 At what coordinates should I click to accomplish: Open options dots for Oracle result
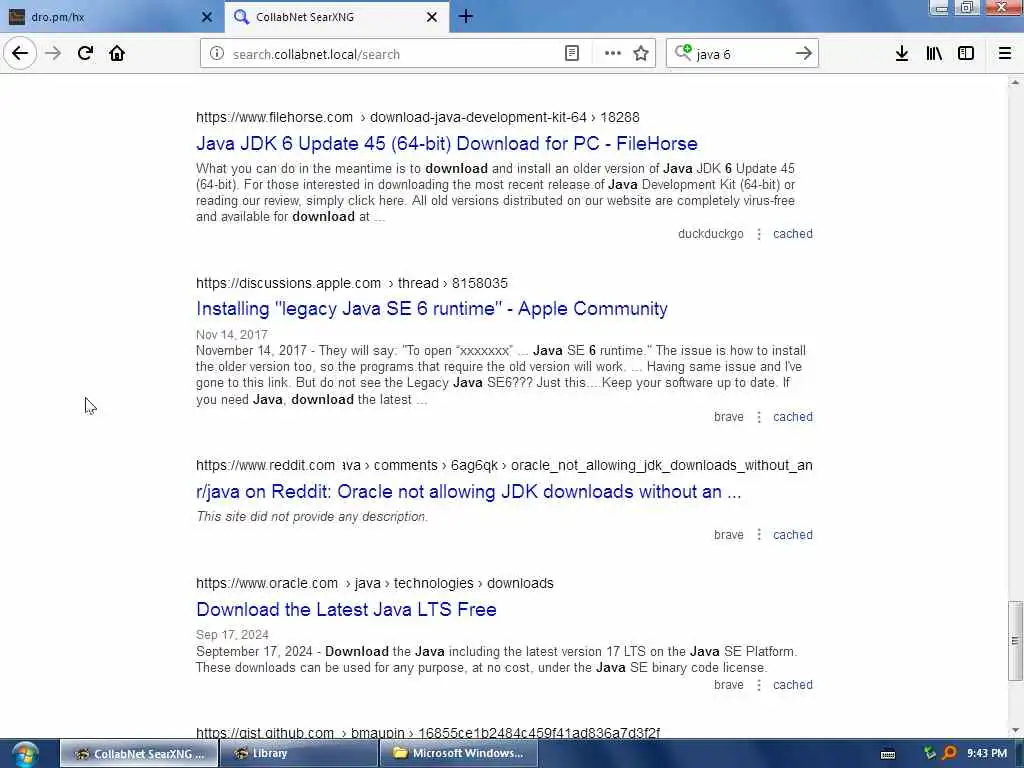pyautogui.click(x=759, y=685)
